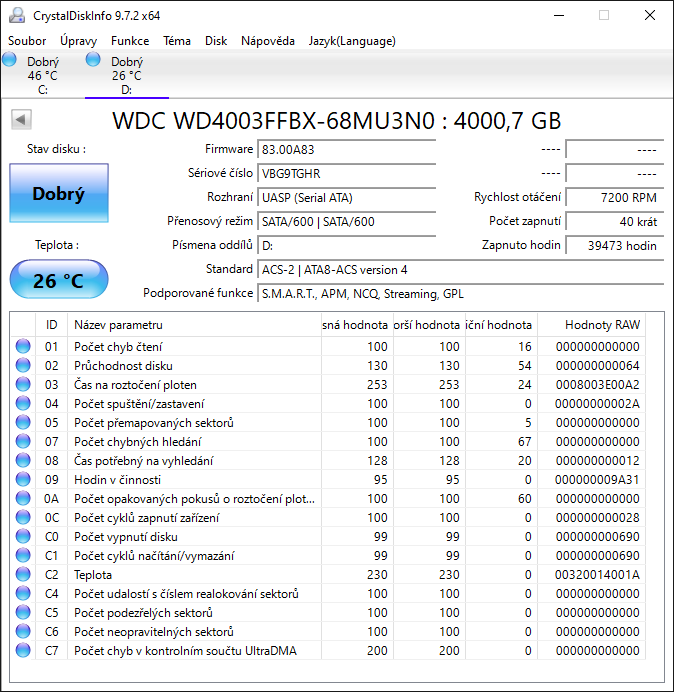Select the Počet neopravitelných sektorů text
The height and width of the screenshot is (692, 674).
[154, 632]
